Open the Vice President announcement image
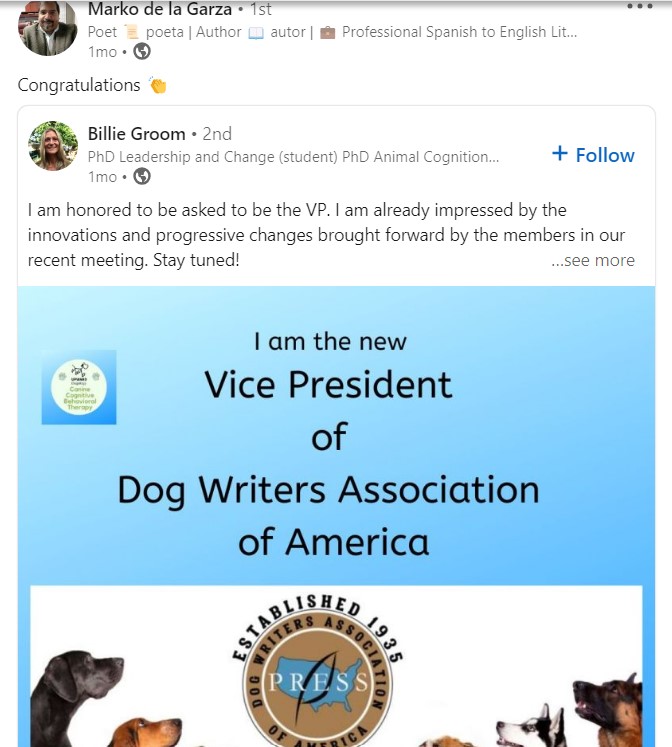This screenshot has height=747, width=672. pyautogui.click(x=336, y=516)
